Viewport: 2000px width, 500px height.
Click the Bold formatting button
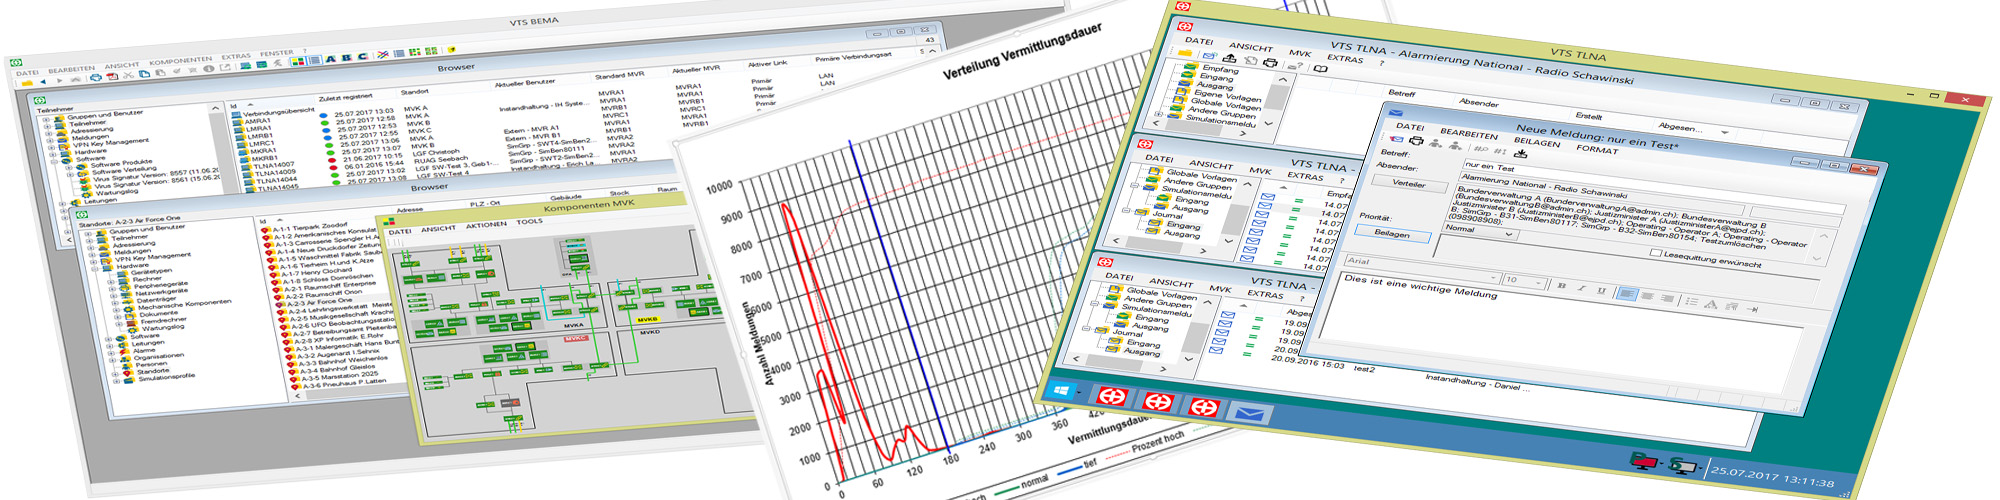point(1561,286)
